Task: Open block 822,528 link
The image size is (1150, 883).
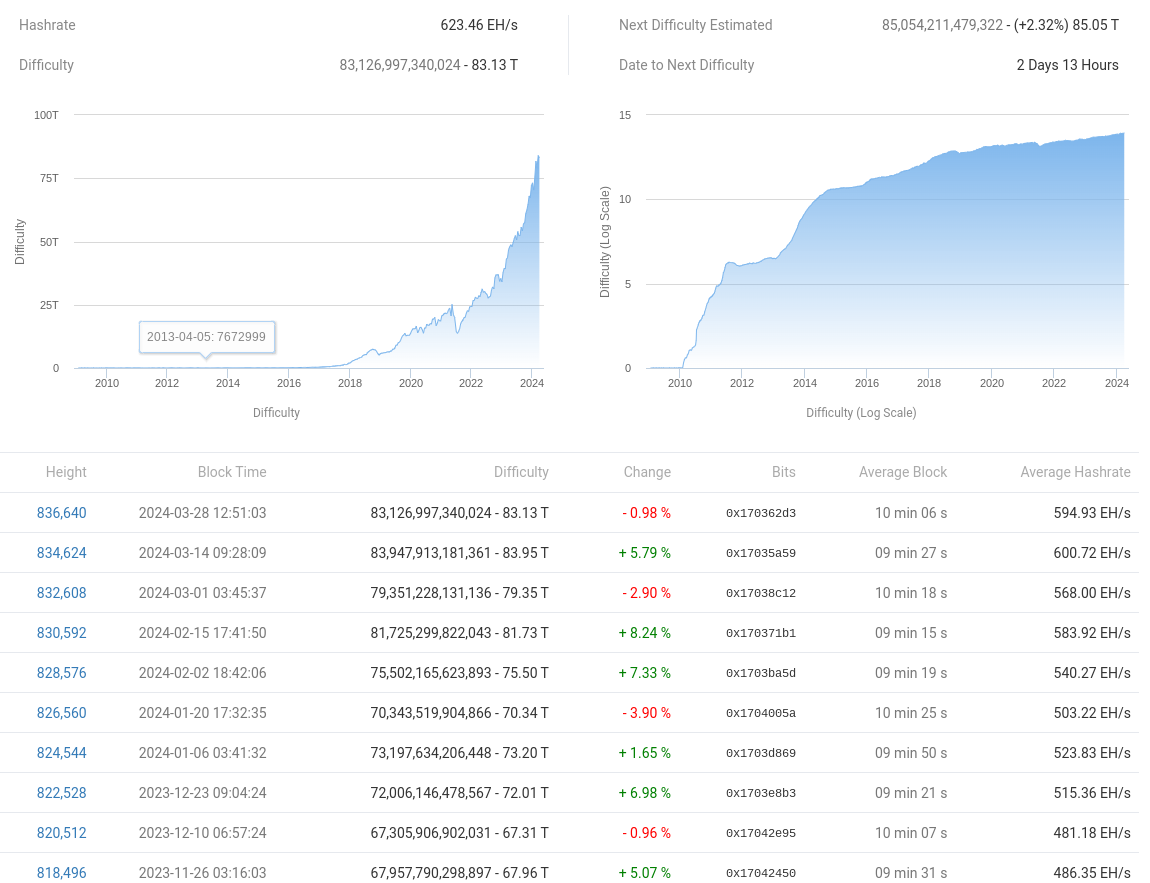Action: (x=62, y=793)
